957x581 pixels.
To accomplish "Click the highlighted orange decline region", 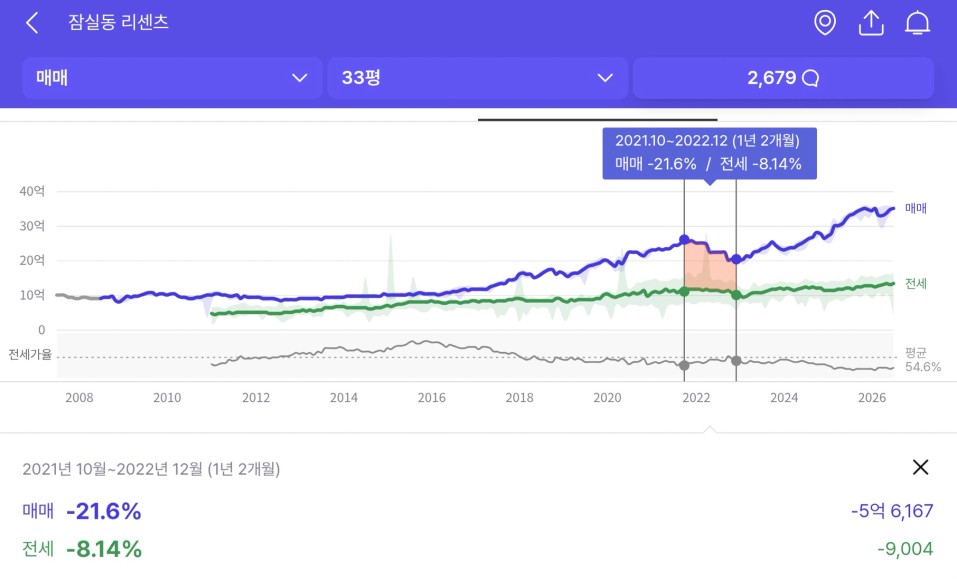I will pos(710,267).
